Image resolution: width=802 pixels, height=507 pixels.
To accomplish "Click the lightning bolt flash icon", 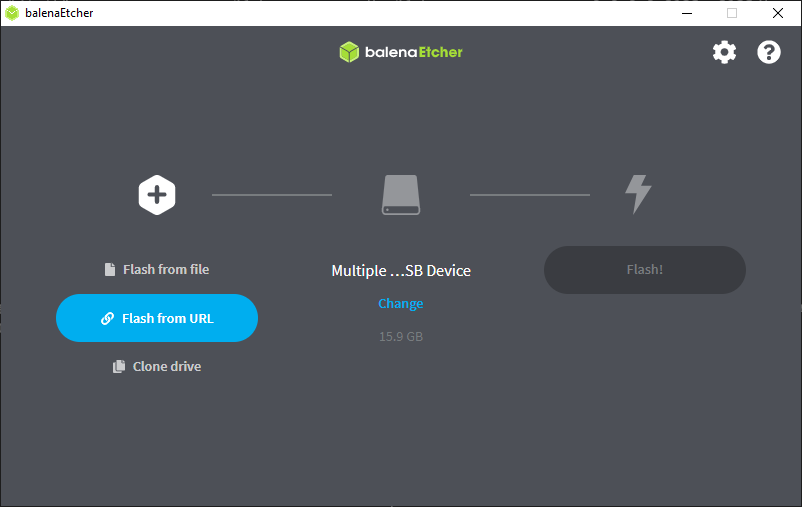I will (637, 194).
